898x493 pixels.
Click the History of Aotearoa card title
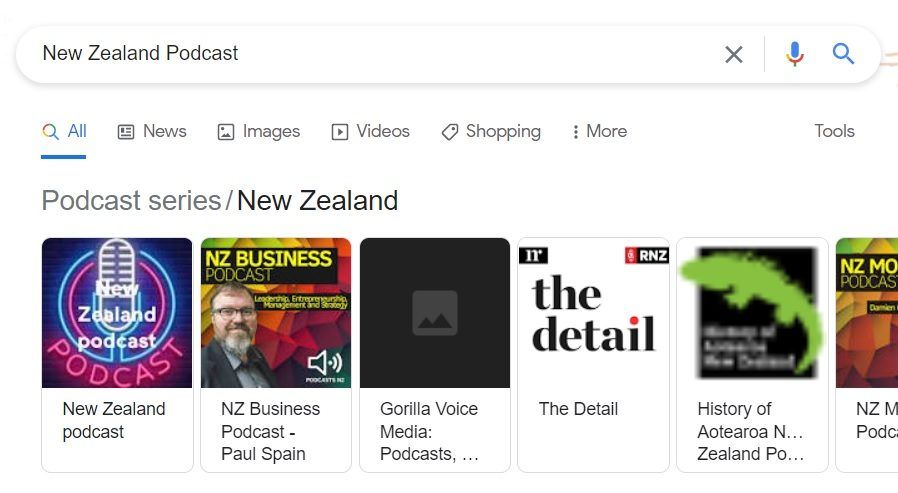tap(750, 431)
